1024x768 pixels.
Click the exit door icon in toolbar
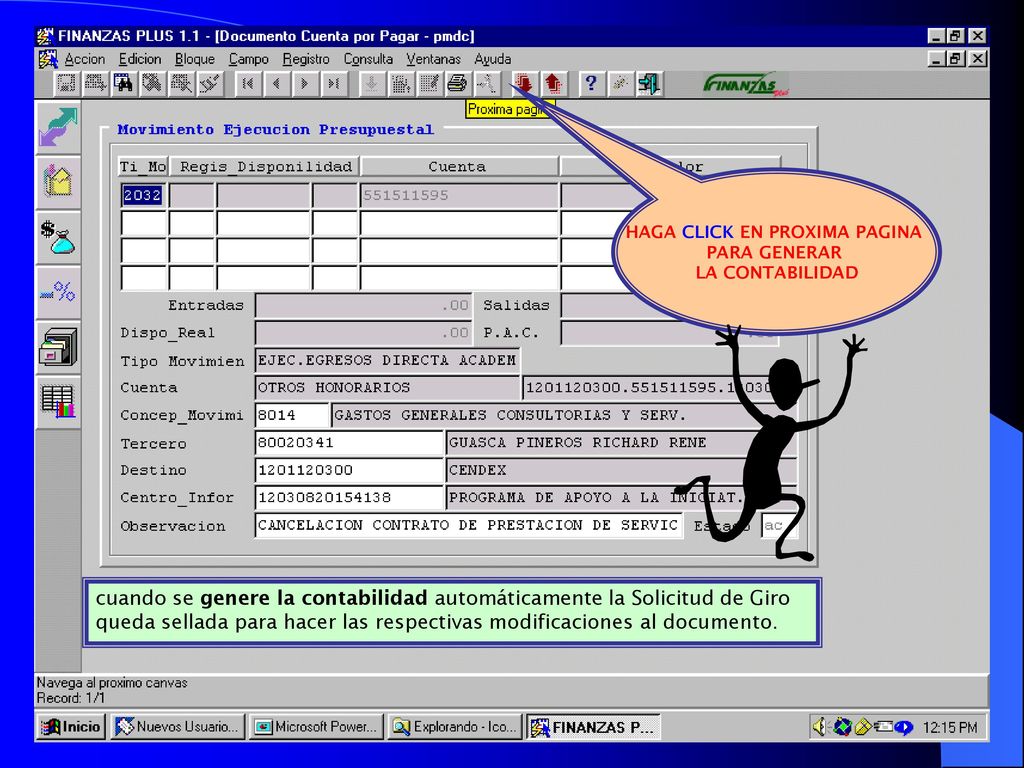click(x=648, y=84)
